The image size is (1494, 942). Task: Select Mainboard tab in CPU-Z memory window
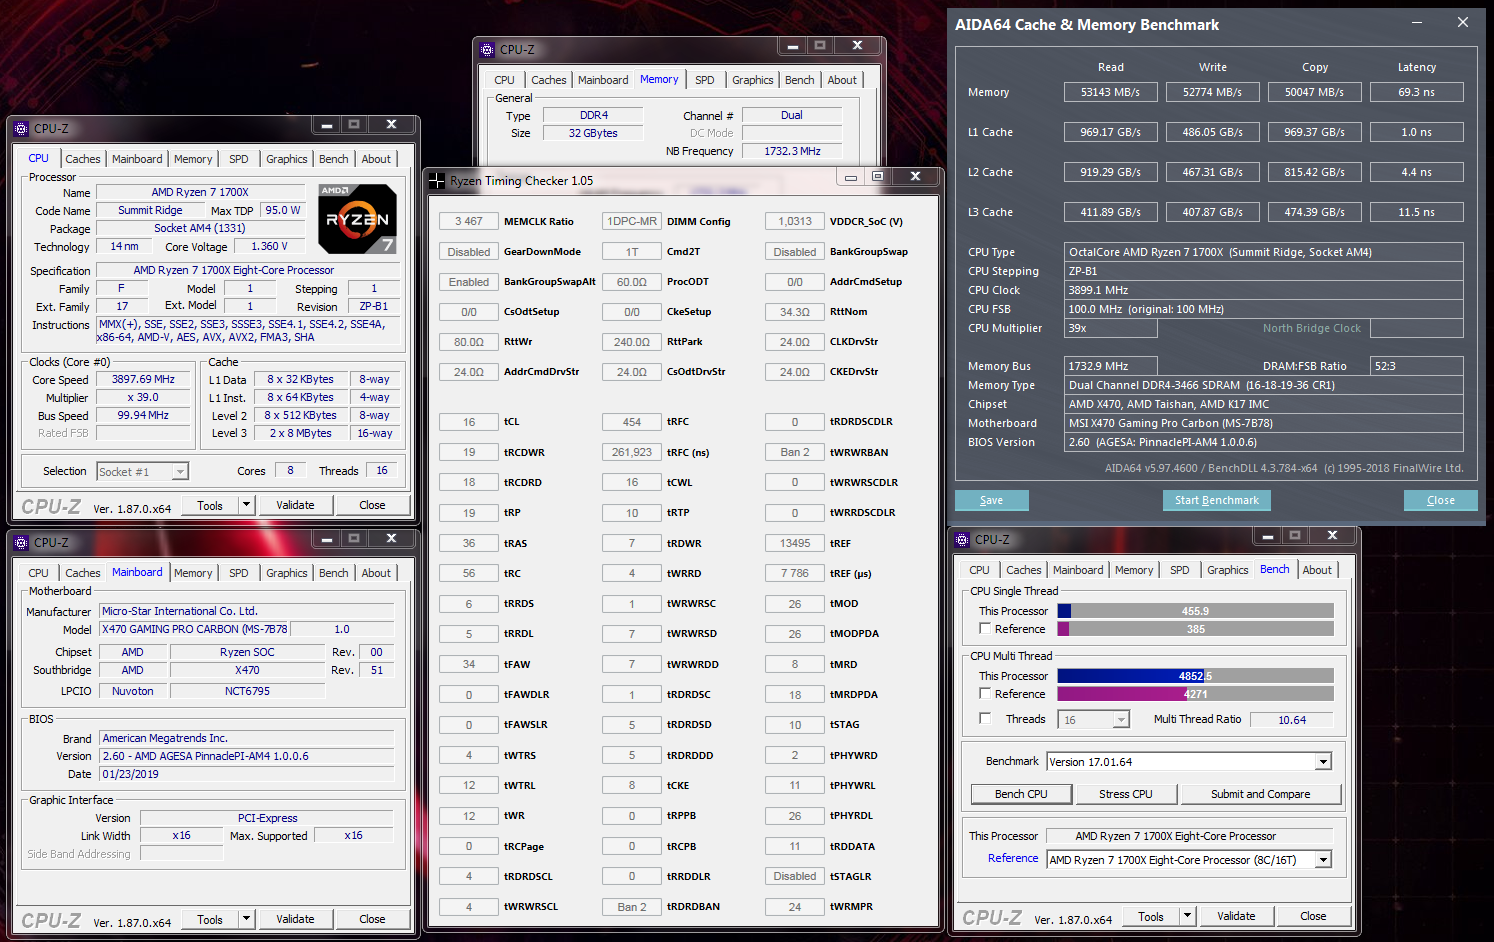pyautogui.click(x=603, y=80)
